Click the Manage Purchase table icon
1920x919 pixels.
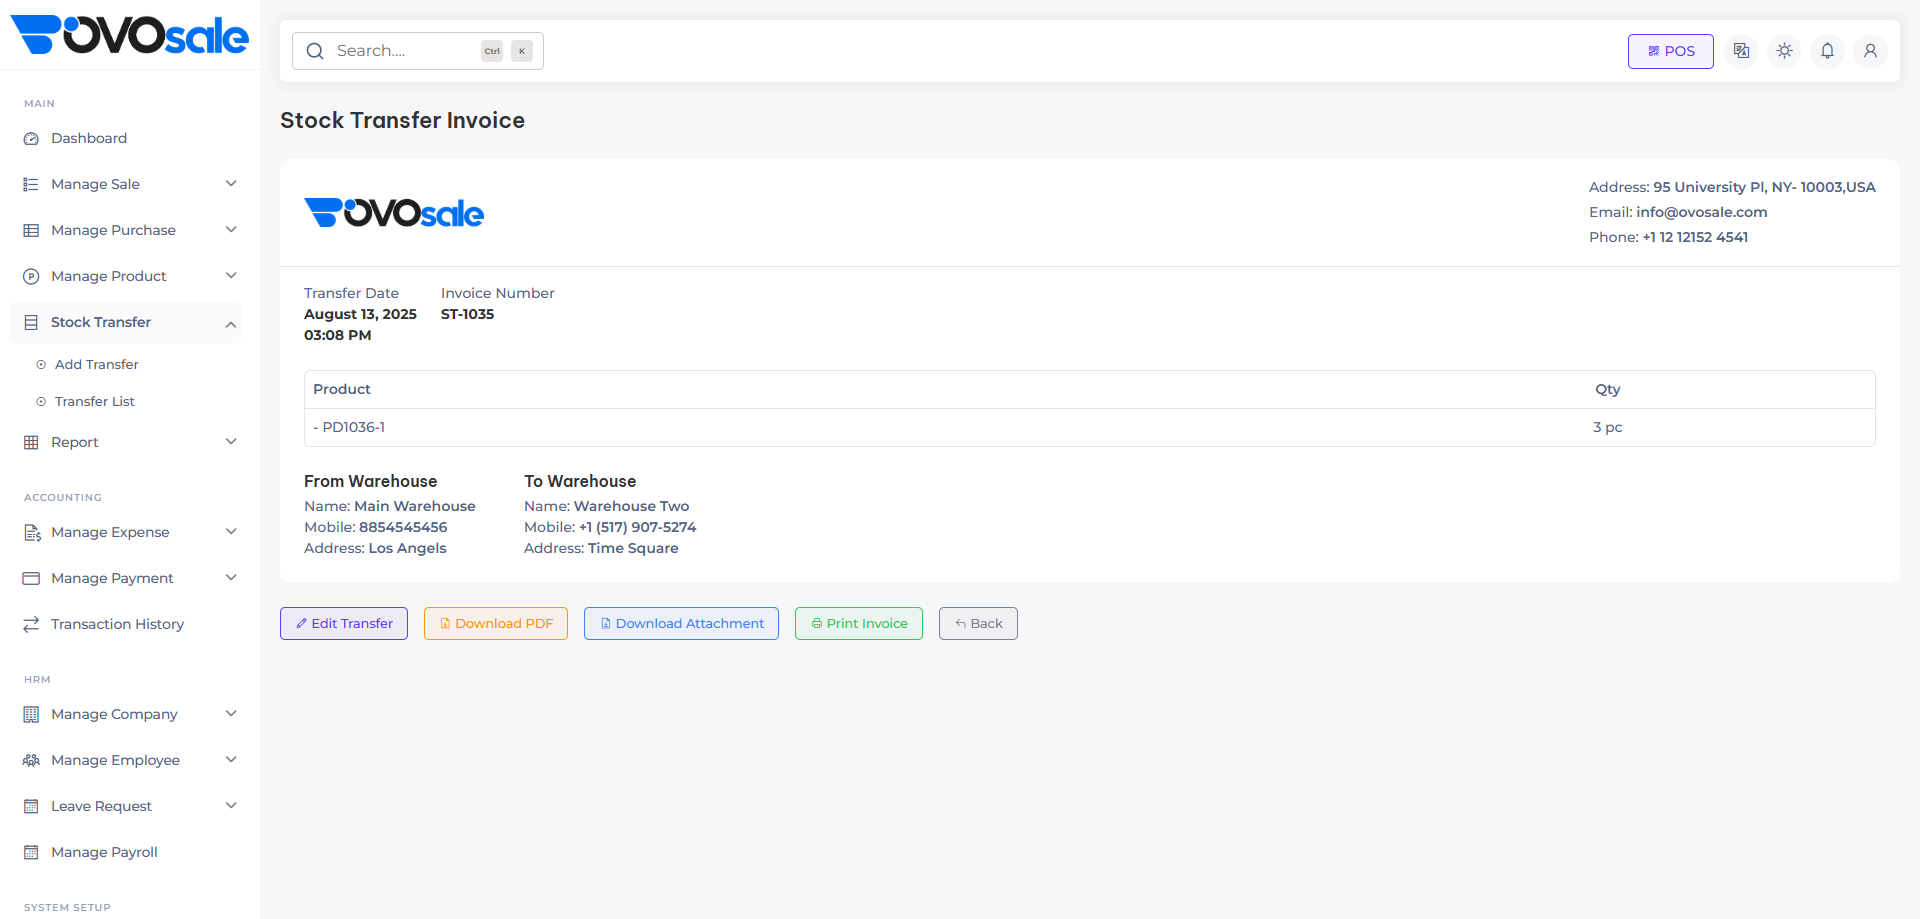[x=31, y=231]
